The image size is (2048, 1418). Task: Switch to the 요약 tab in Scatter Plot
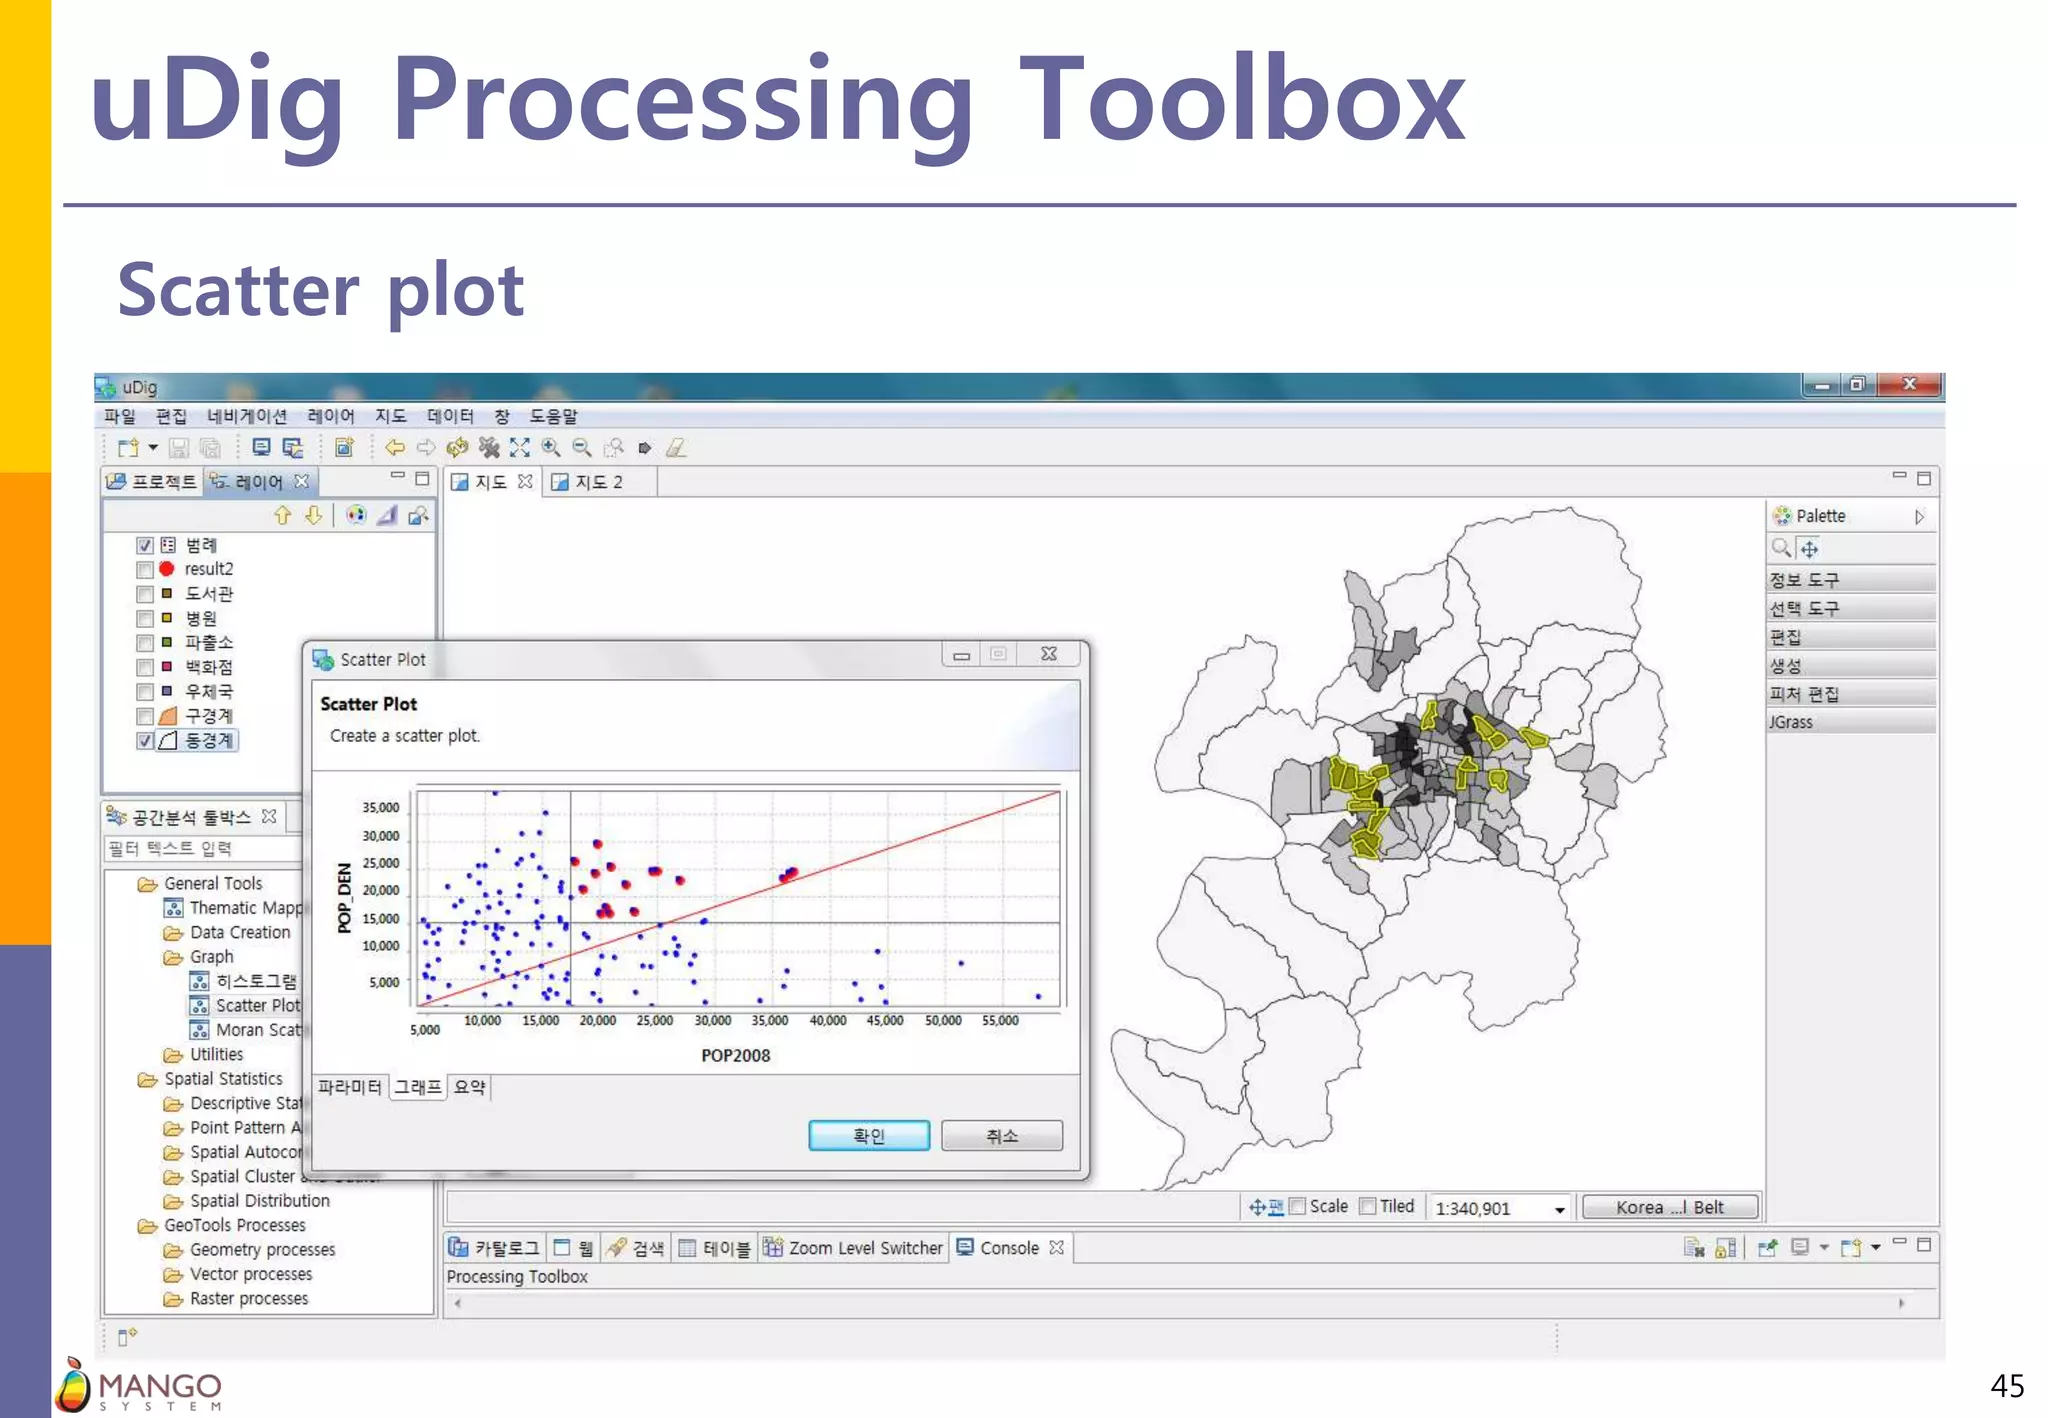[470, 1087]
